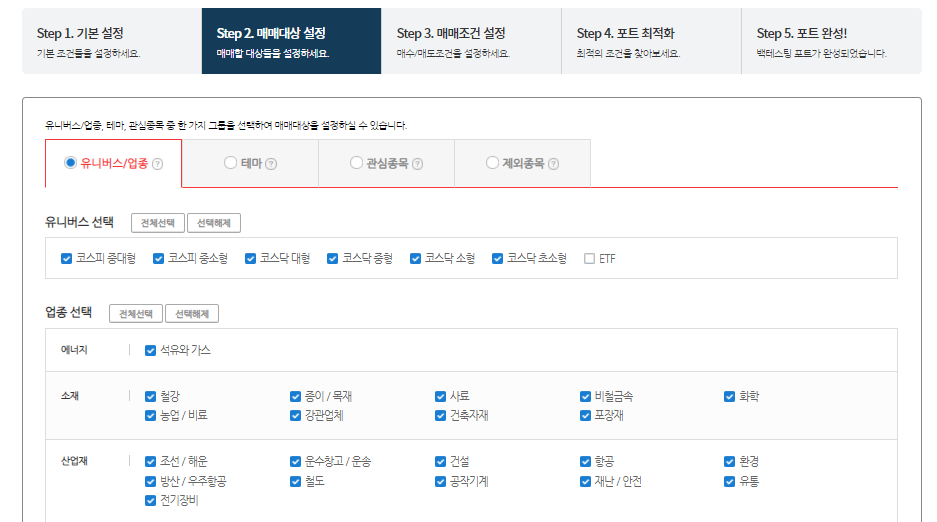Image resolution: width=937 pixels, height=522 pixels.
Task: Click 전체선택 button for 업종 선택
Action: 136,314
